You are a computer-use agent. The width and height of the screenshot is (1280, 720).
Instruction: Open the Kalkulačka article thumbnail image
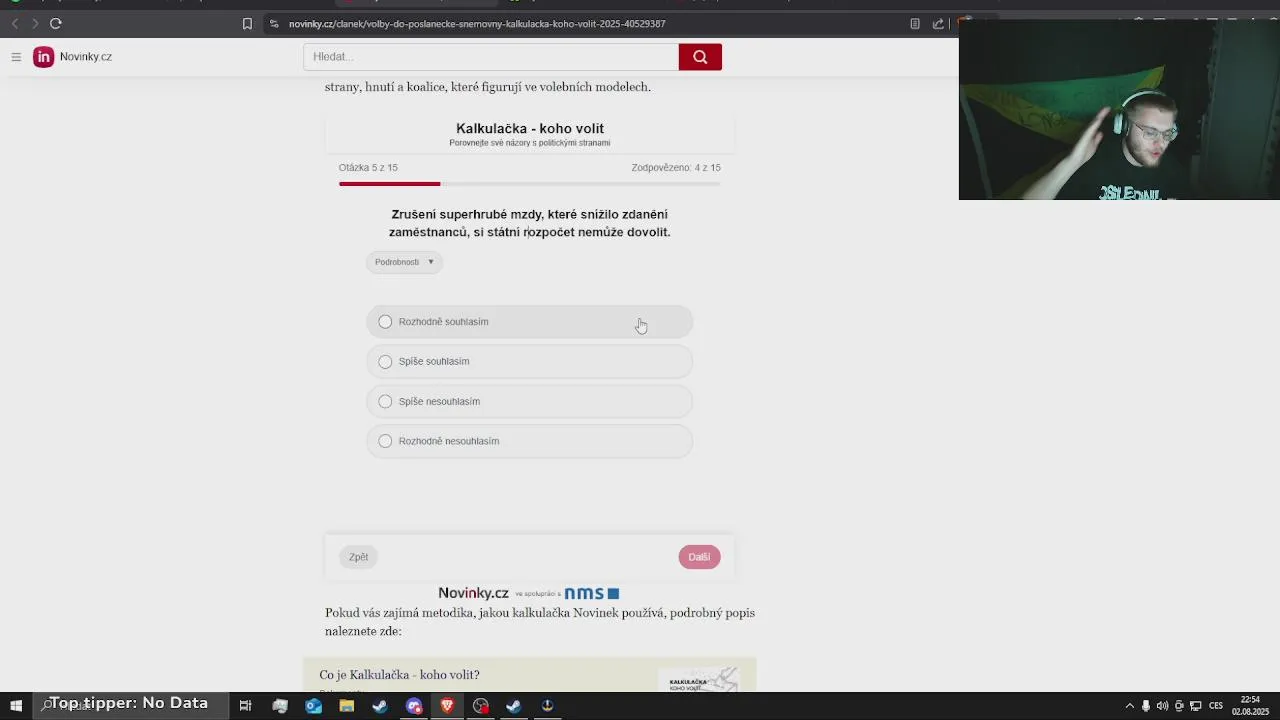coord(698,680)
